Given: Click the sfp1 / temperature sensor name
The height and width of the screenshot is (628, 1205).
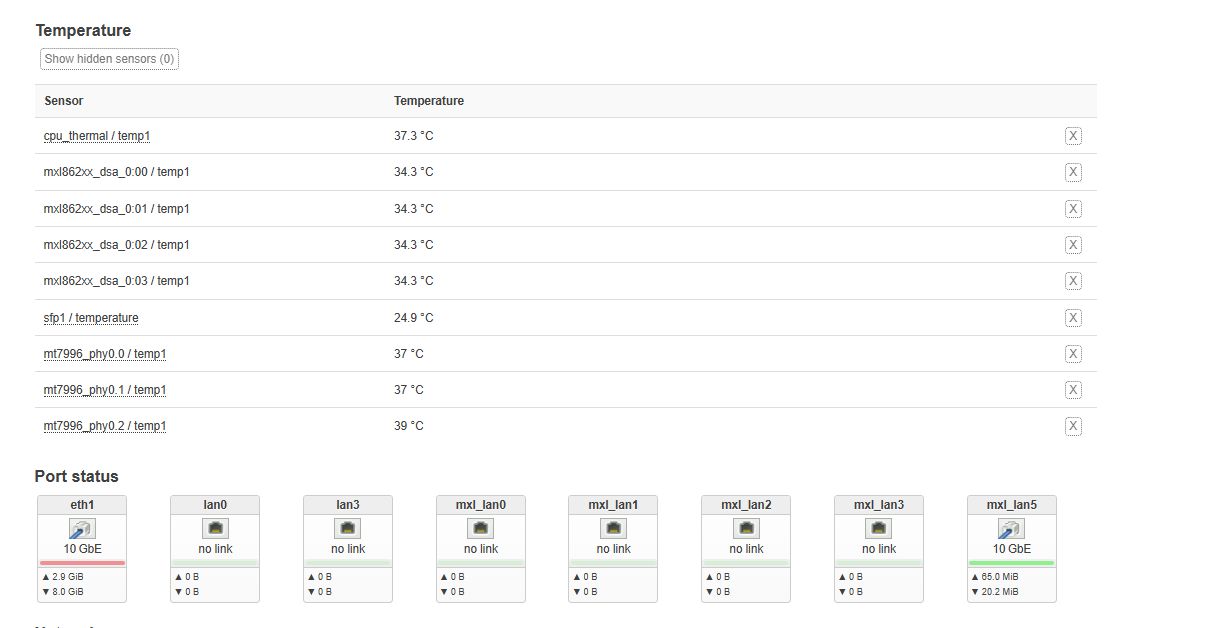Looking at the screenshot, I should [91, 318].
